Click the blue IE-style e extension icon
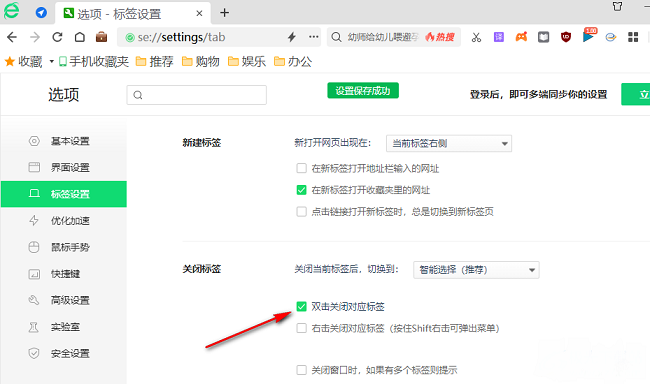Image resolution: width=650 pixels, height=384 pixels. point(611,37)
